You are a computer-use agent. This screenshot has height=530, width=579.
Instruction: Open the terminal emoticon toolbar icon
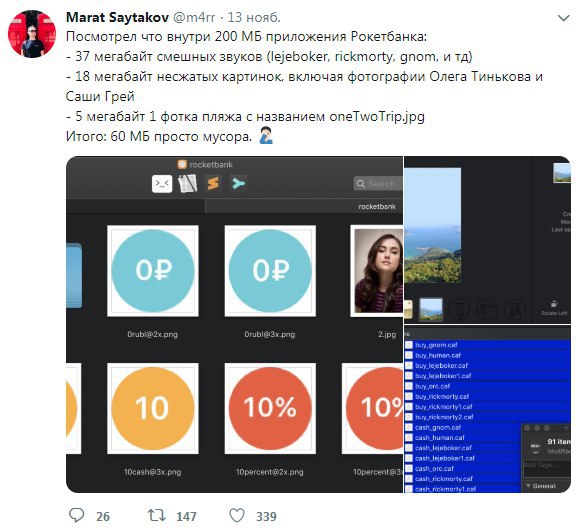[162, 184]
